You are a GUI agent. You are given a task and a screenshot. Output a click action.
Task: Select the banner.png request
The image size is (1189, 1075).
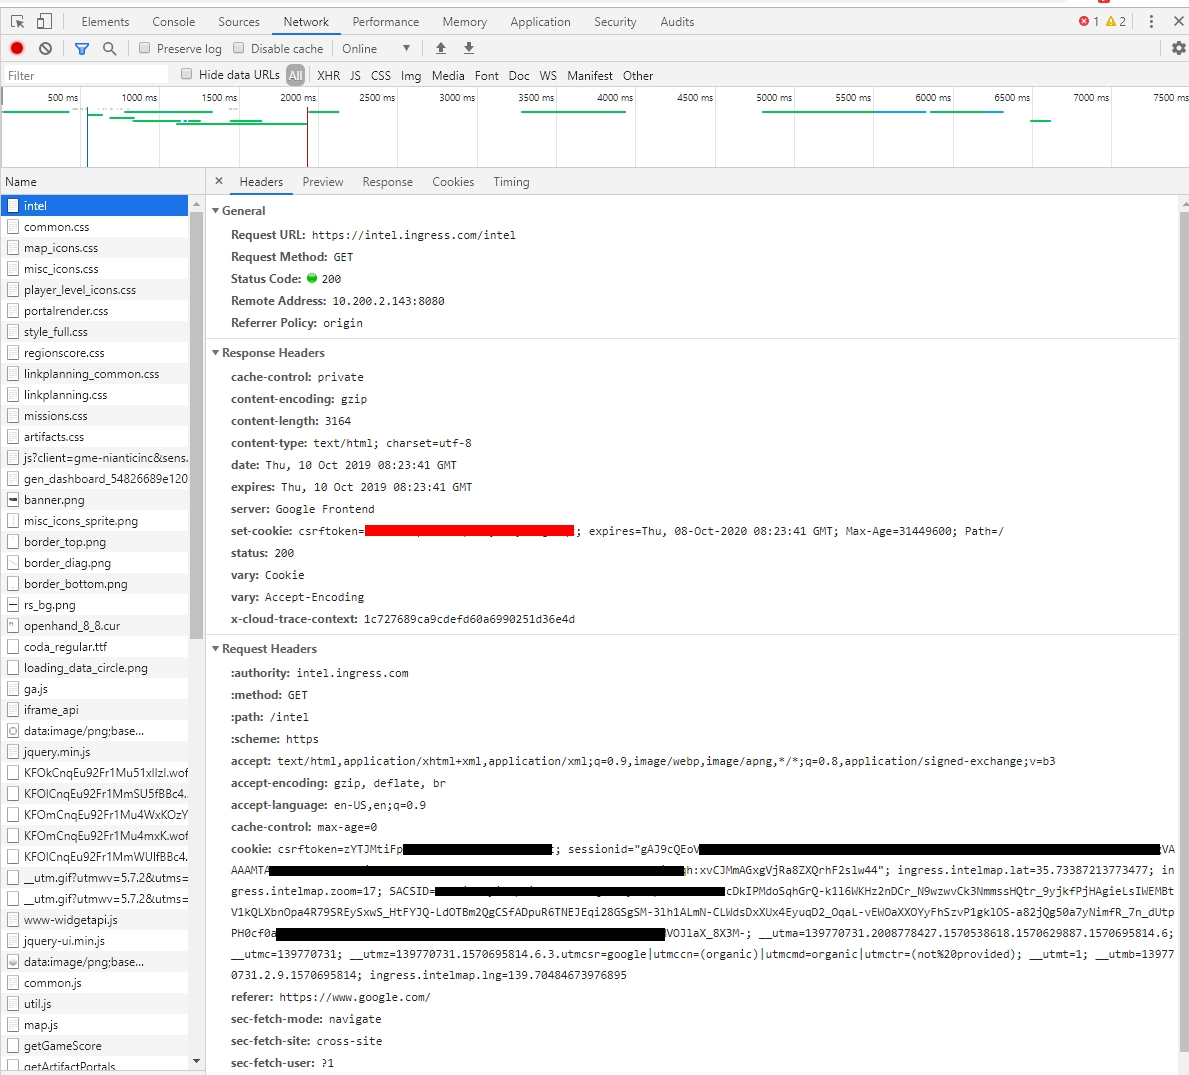[95, 500]
